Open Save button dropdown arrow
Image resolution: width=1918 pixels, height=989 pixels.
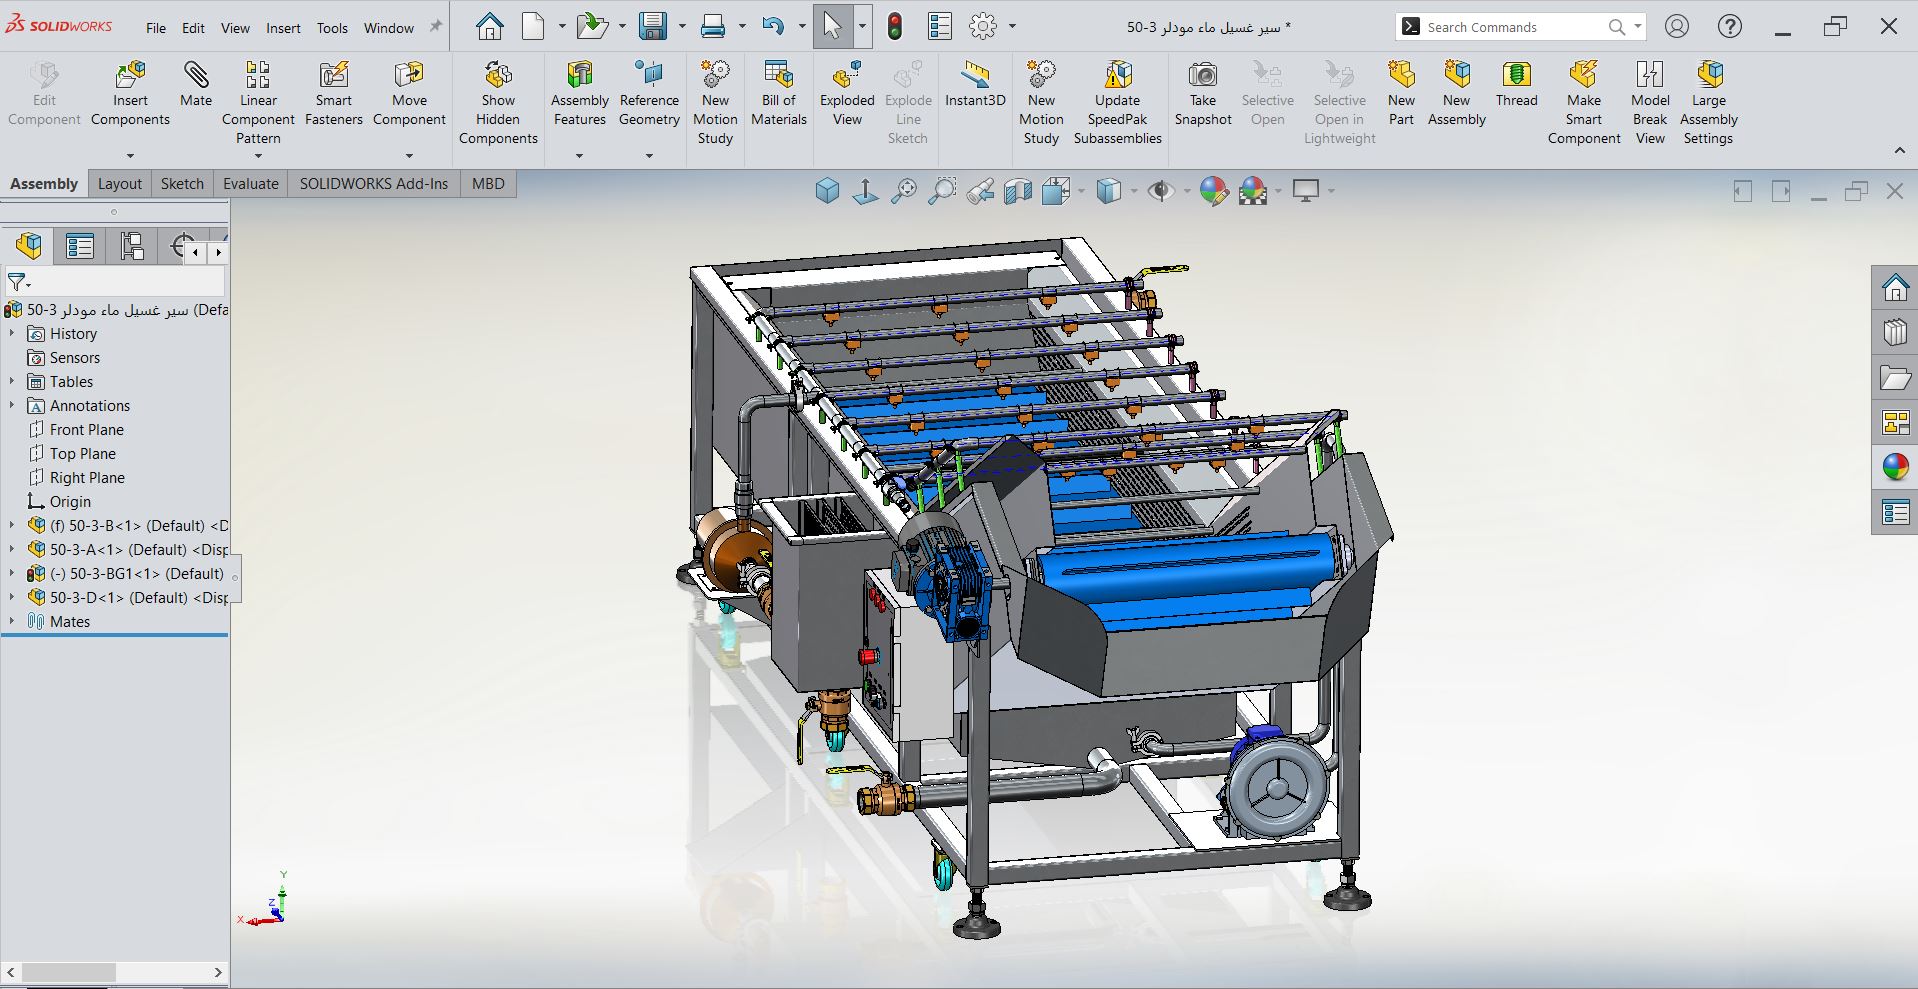682,27
